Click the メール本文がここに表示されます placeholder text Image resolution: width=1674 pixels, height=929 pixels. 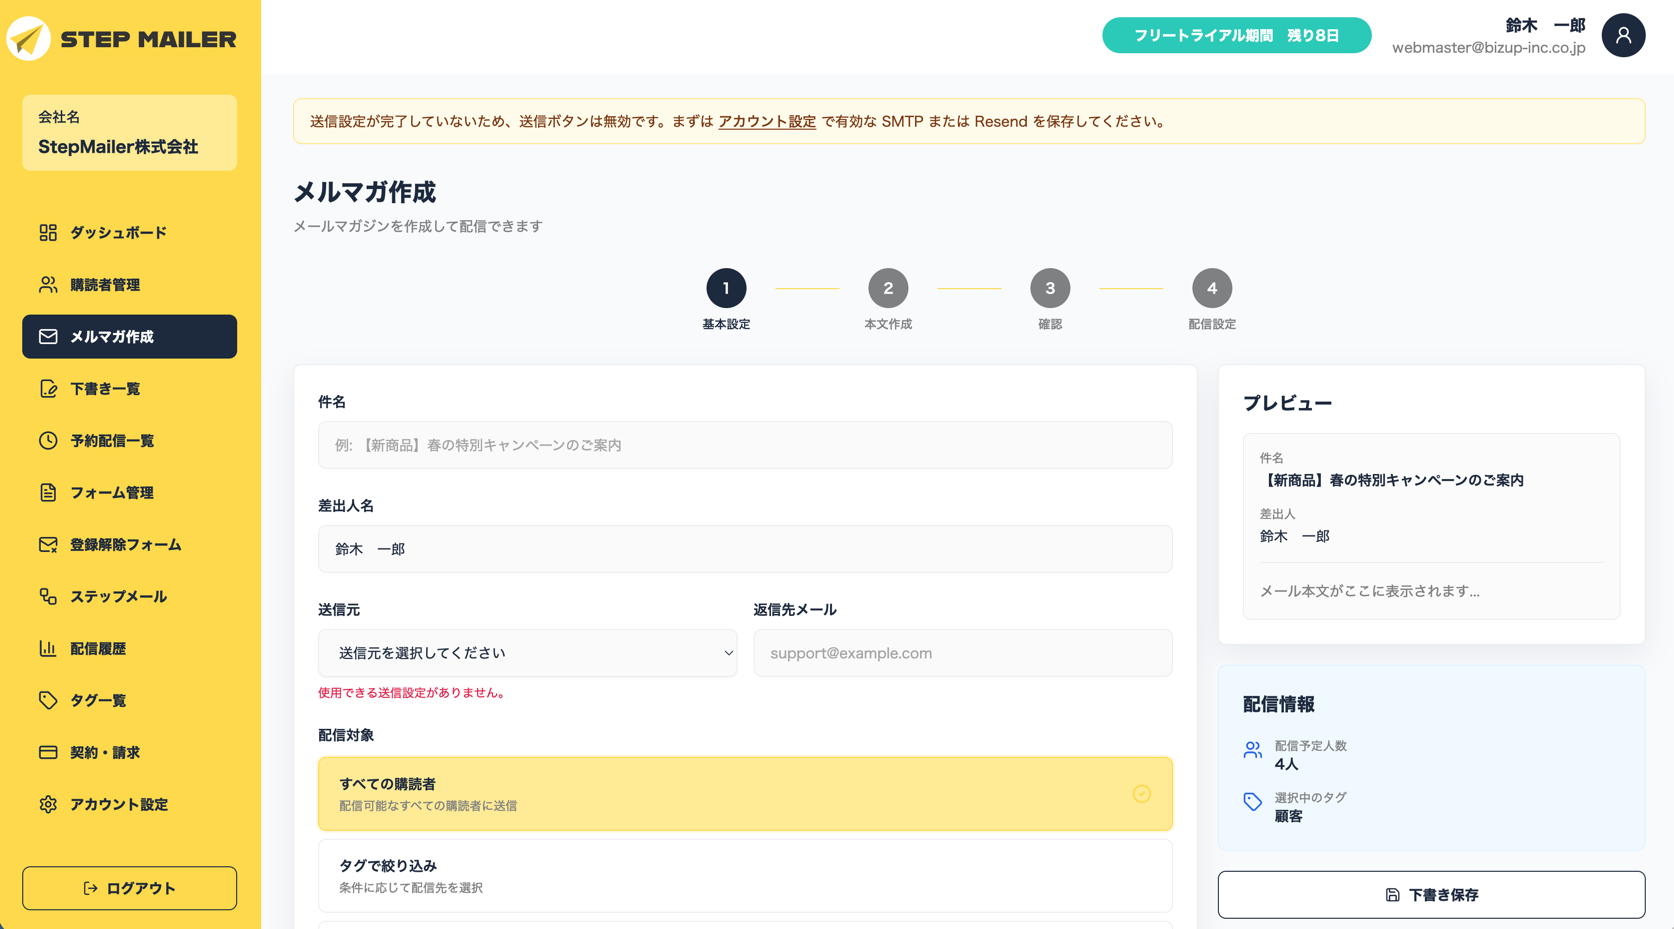pyautogui.click(x=1369, y=592)
